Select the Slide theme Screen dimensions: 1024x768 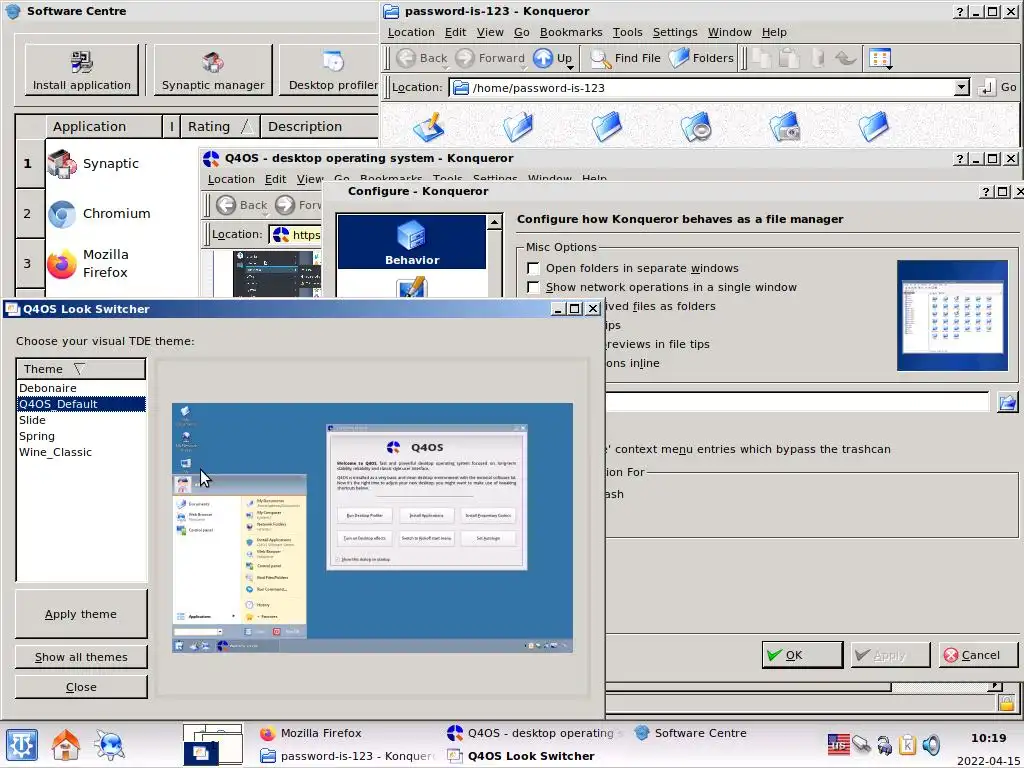81,420
